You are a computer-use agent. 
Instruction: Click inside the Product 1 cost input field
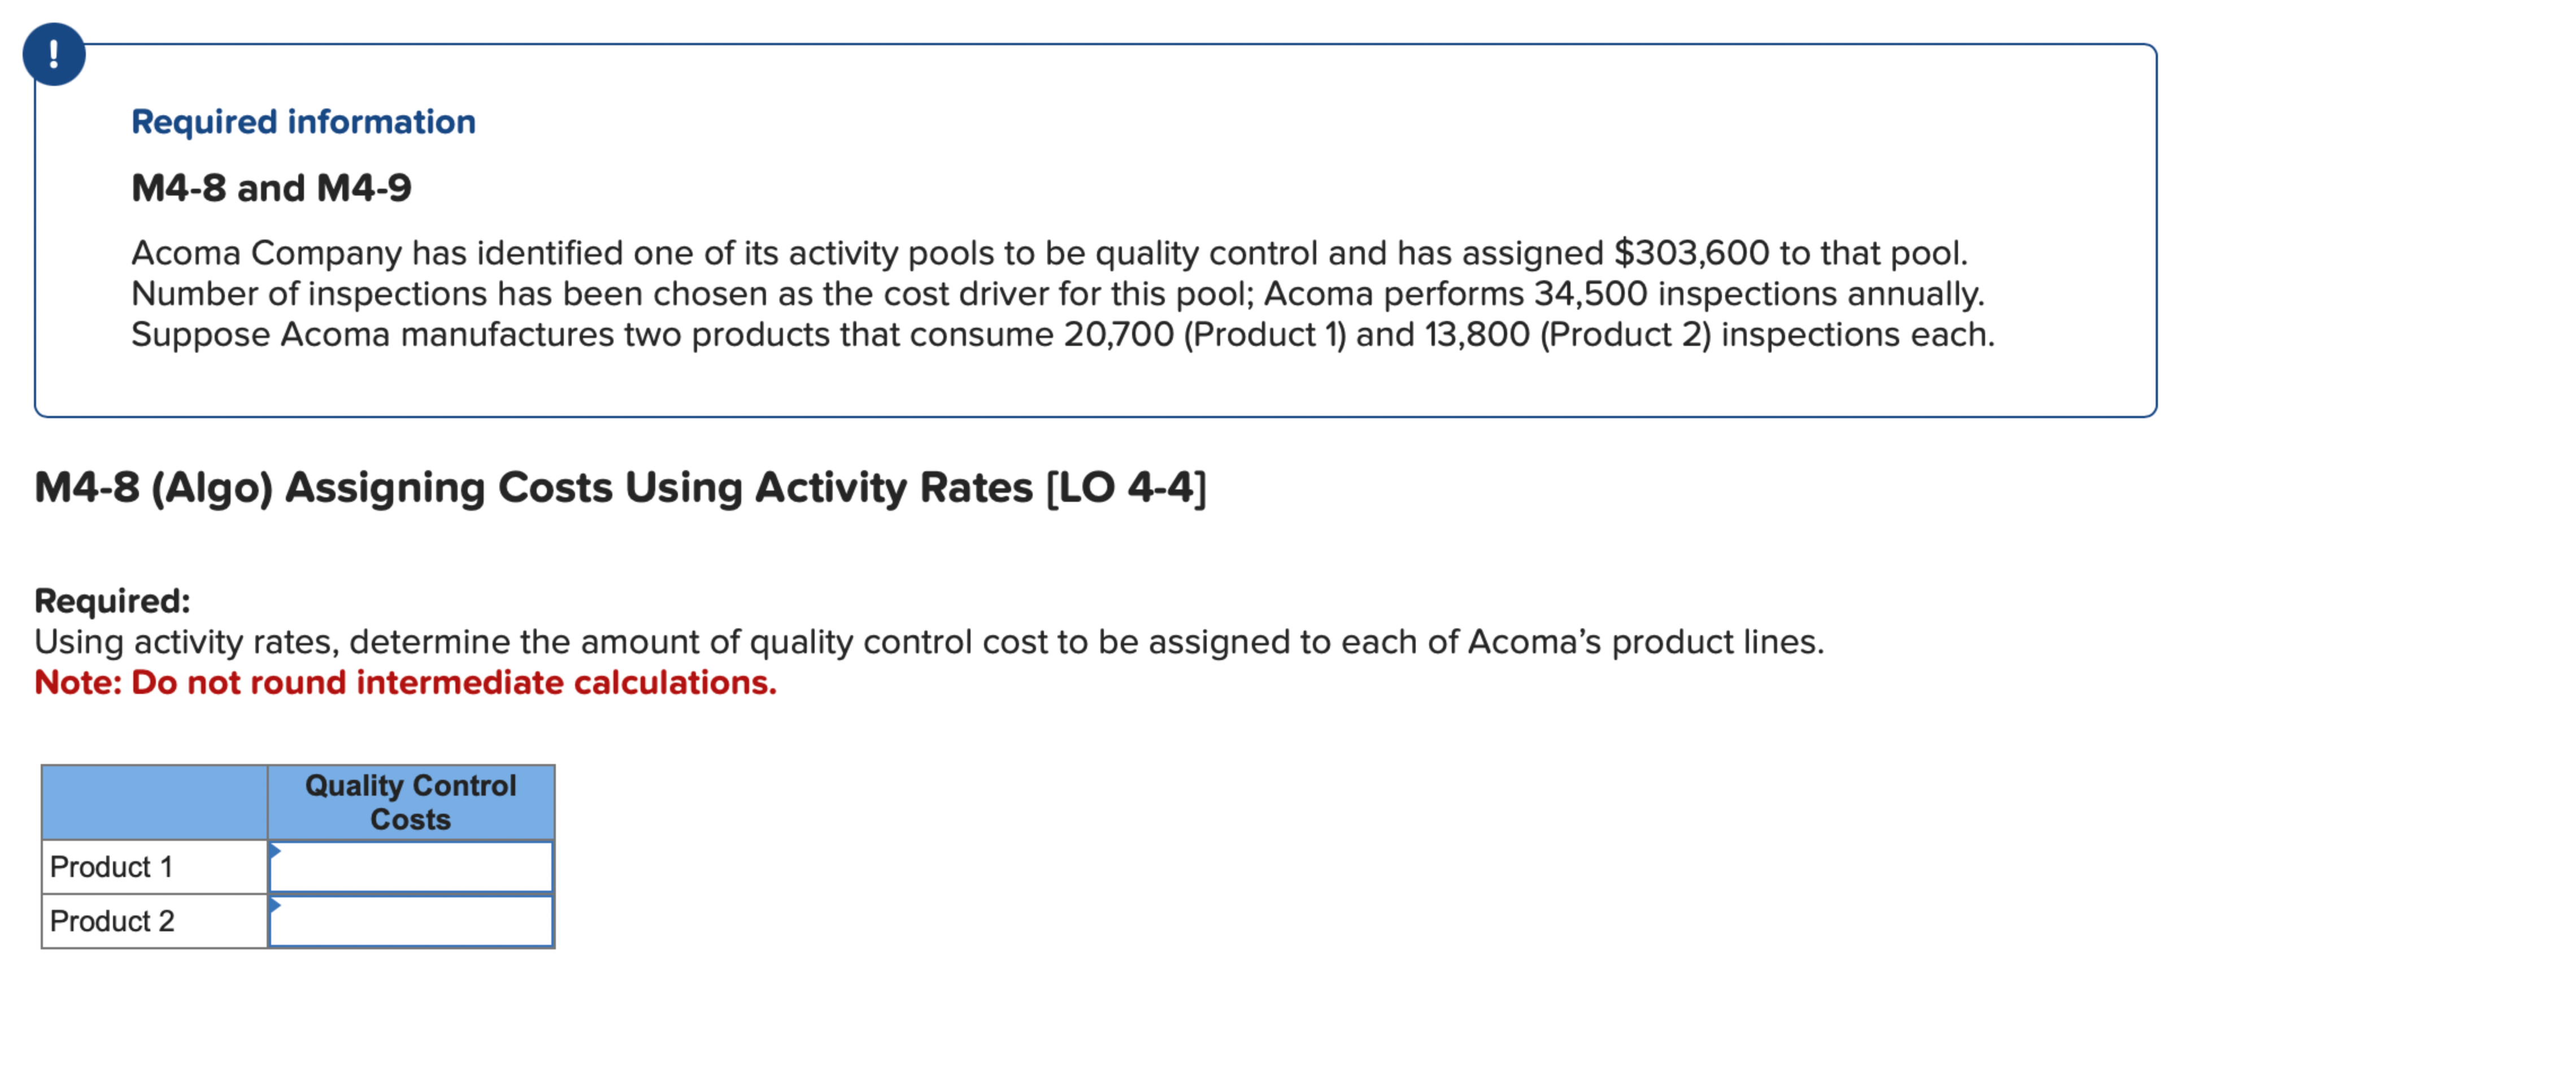(410, 868)
